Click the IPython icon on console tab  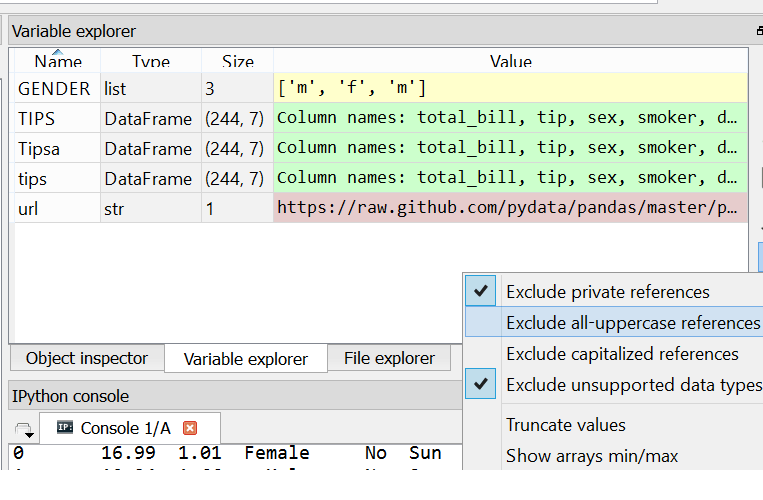coord(65,428)
